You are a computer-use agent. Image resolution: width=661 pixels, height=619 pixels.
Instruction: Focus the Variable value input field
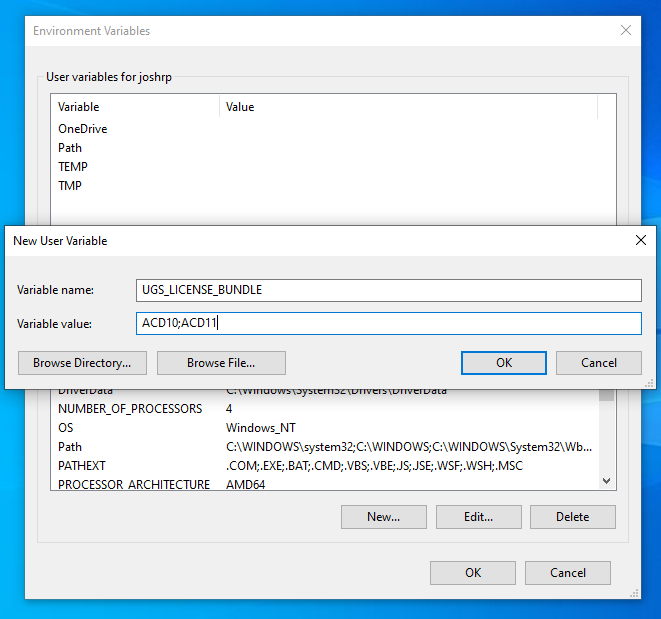pyautogui.click(x=390, y=323)
